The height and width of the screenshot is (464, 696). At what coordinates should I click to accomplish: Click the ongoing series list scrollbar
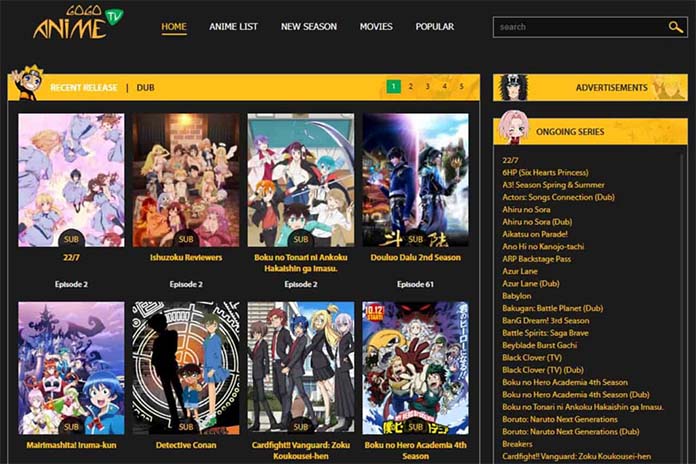tap(683, 308)
